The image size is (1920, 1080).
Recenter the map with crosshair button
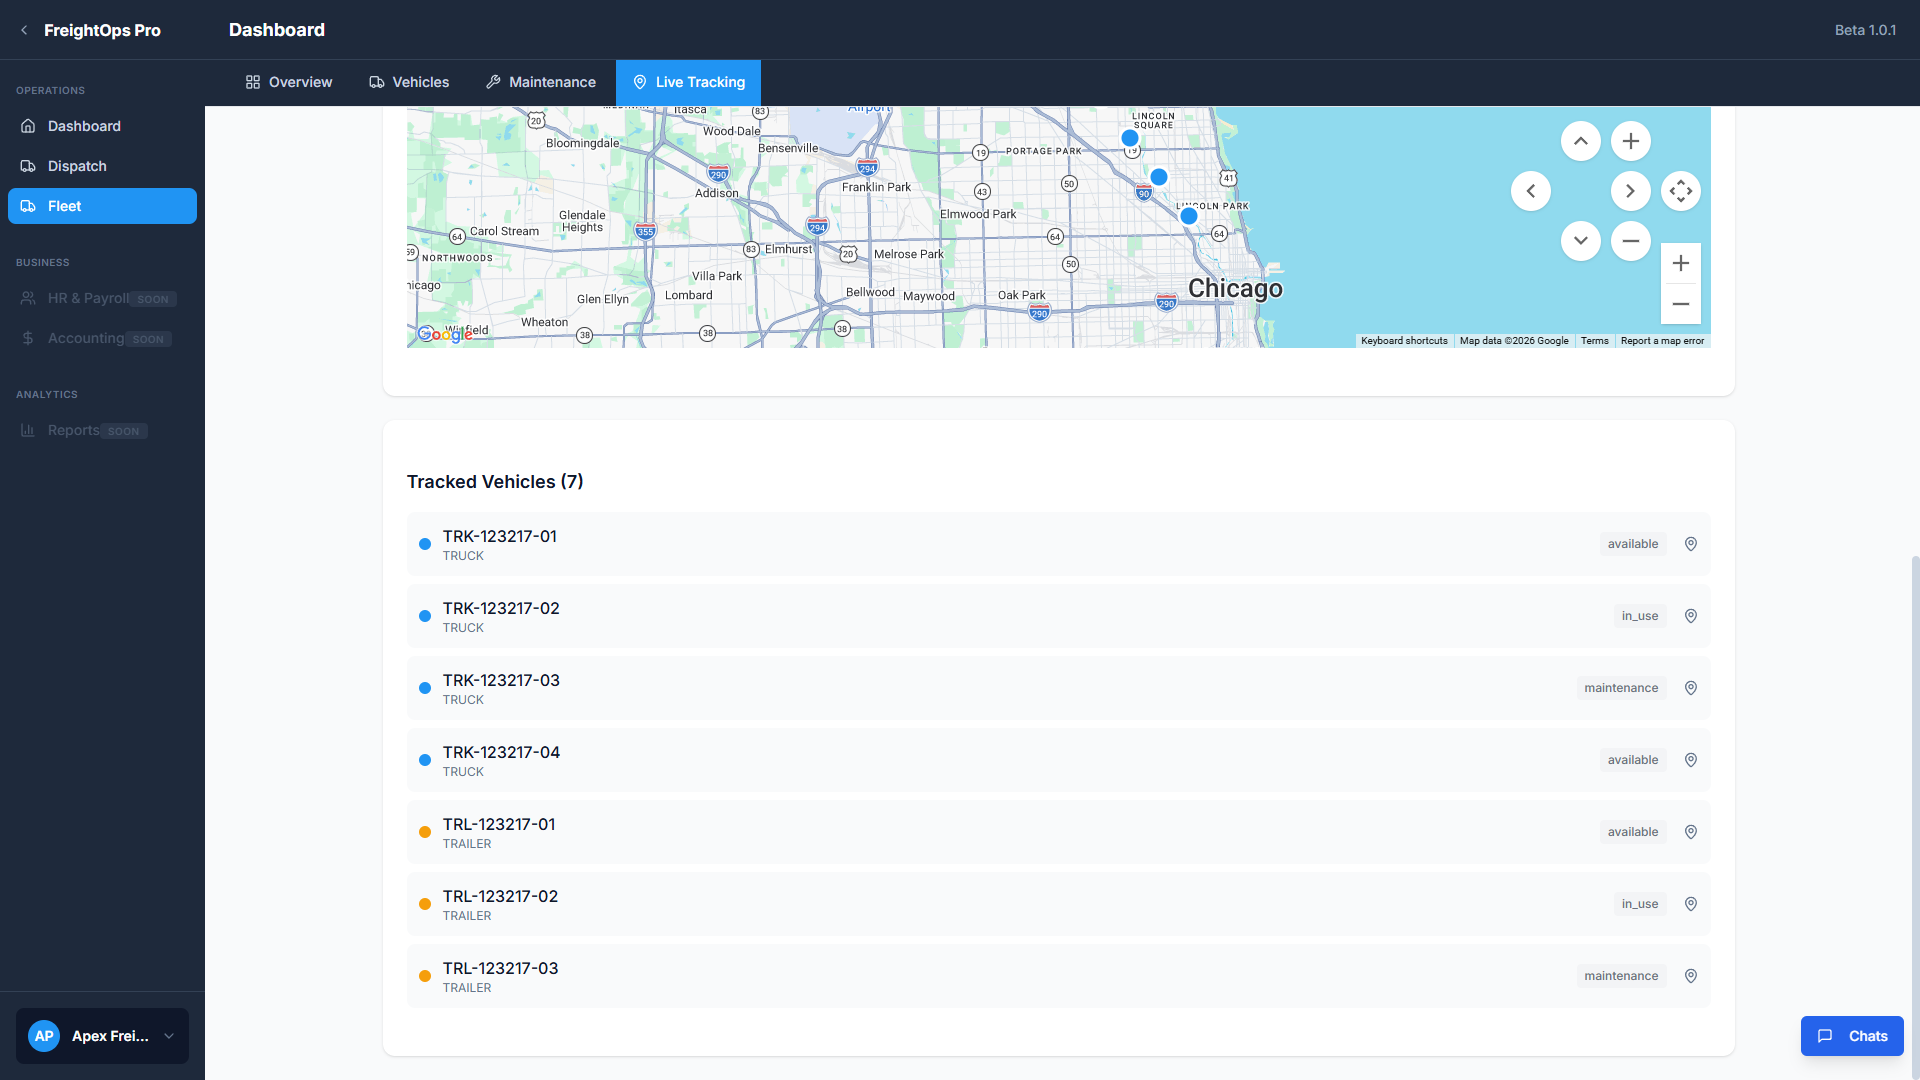click(x=1680, y=191)
